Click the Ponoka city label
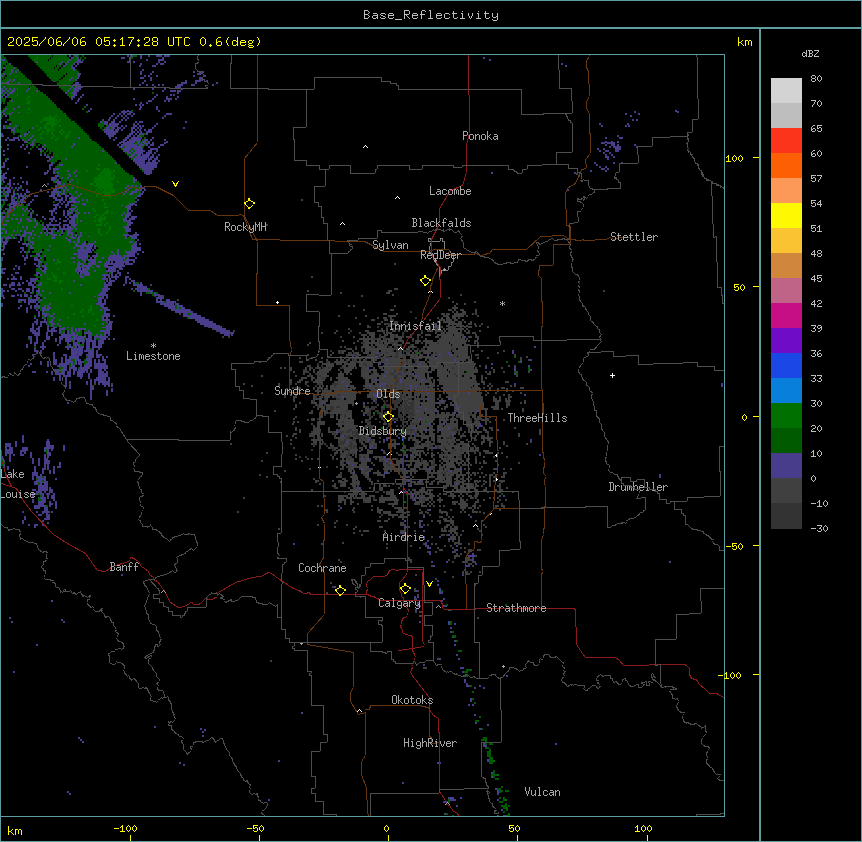This screenshot has width=862, height=842. click(x=480, y=136)
